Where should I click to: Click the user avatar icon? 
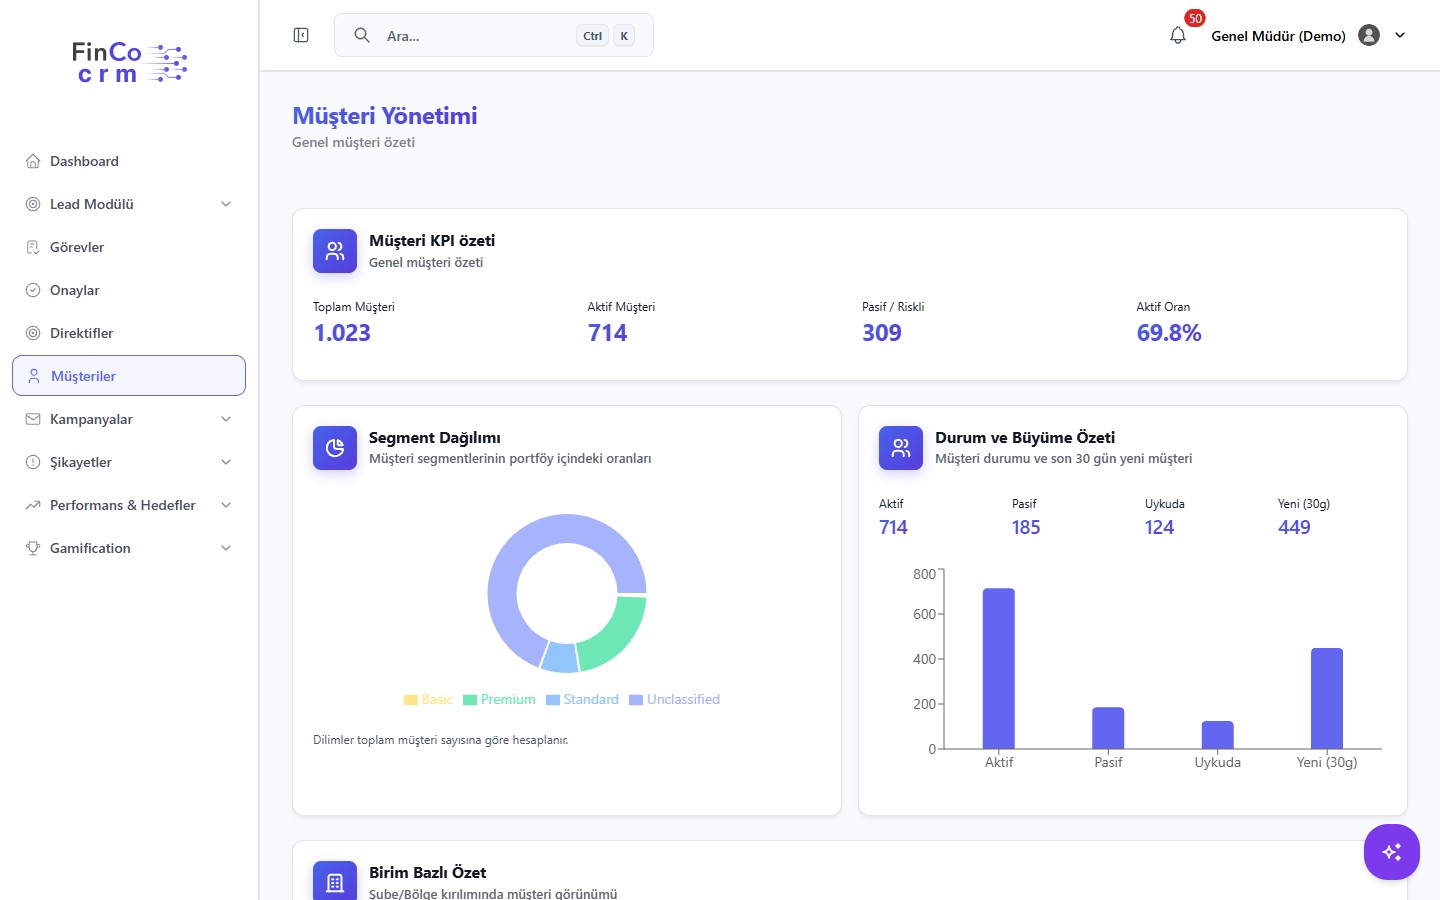click(1369, 35)
